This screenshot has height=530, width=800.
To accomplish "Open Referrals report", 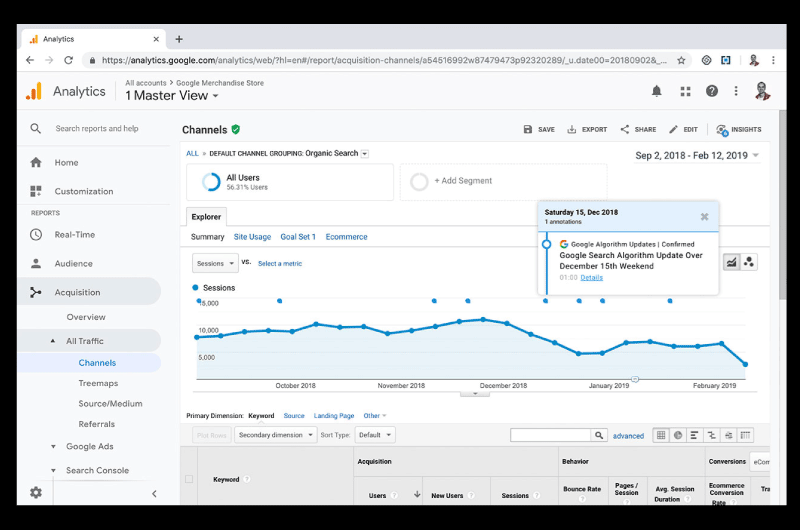I will [x=96, y=424].
